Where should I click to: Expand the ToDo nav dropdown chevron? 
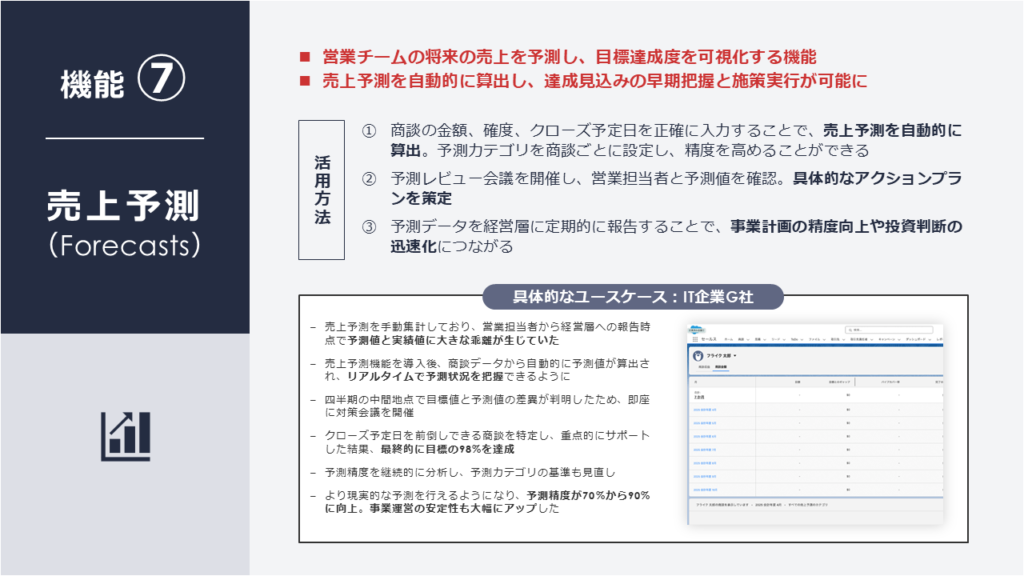(803, 341)
